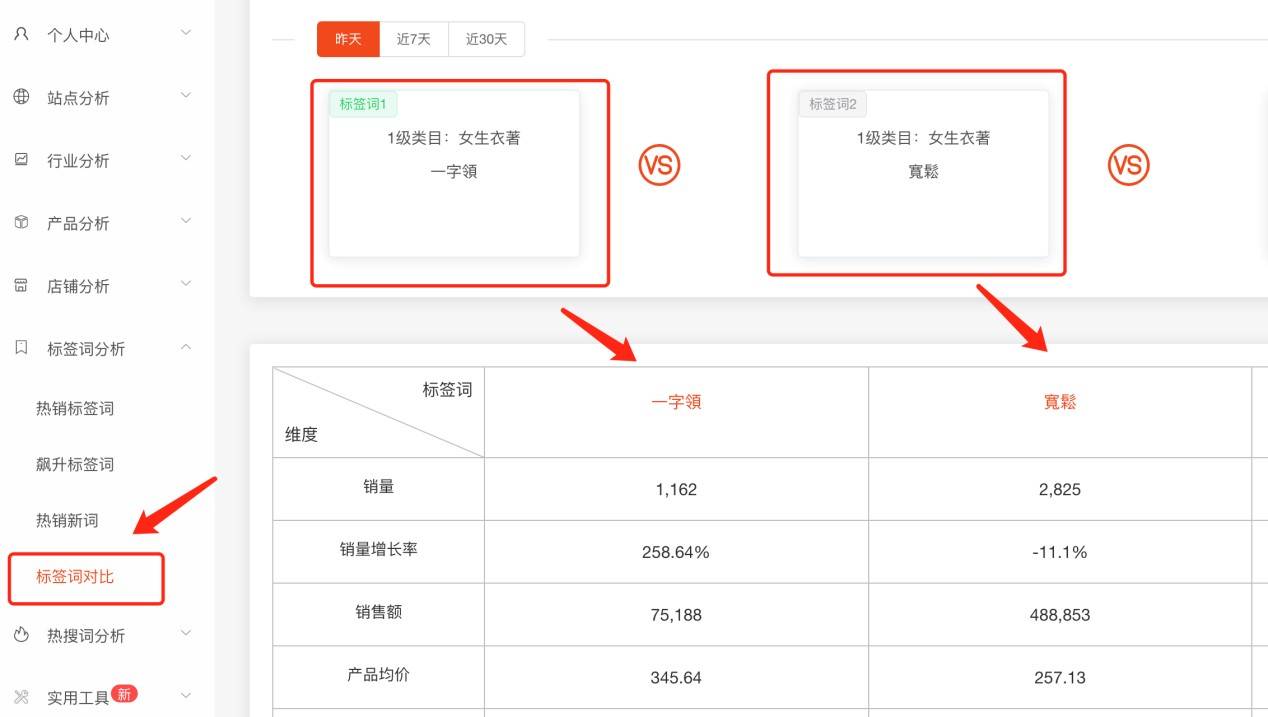Select the 标签词2 card for 寬鬆
This screenshot has width=1268, height=717.
coord(923,173)
